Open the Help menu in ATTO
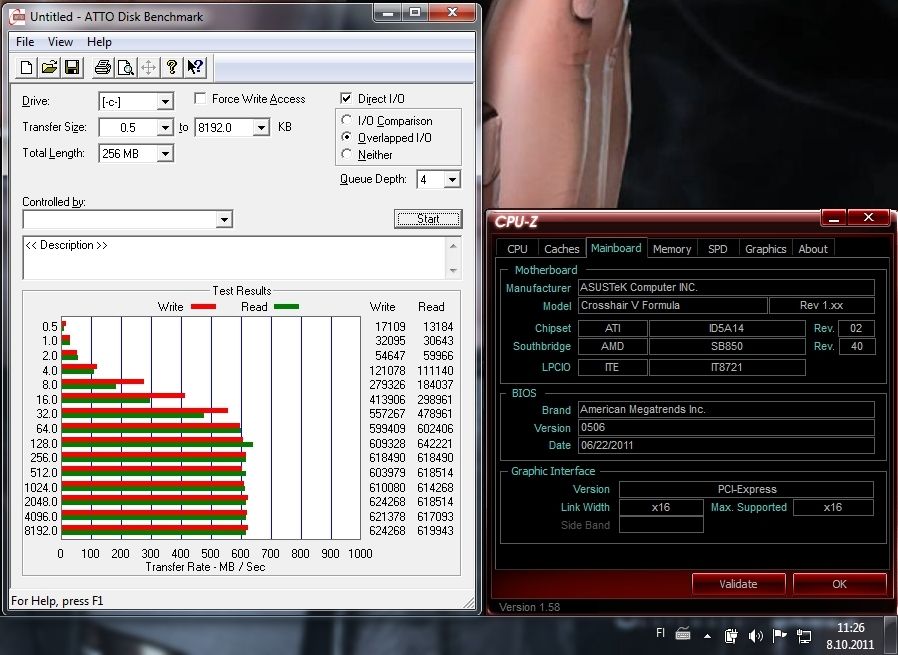This screenshot has height=655, width=898. [x=99, y=42]
